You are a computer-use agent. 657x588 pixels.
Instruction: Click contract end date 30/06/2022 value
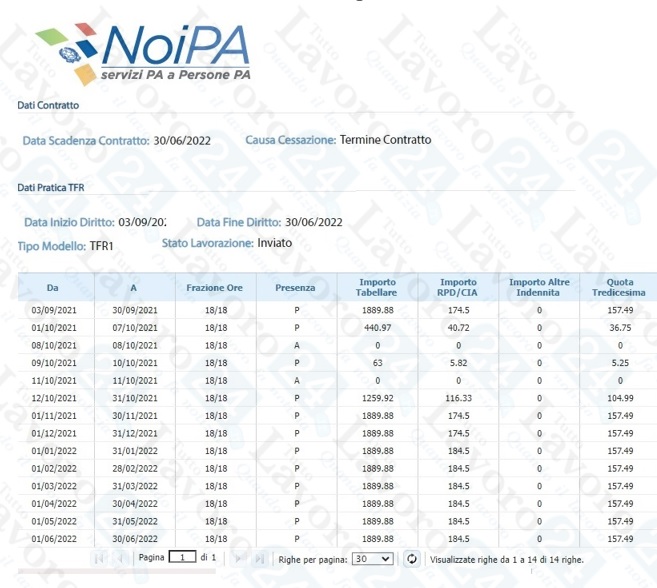tap(182, 140)
